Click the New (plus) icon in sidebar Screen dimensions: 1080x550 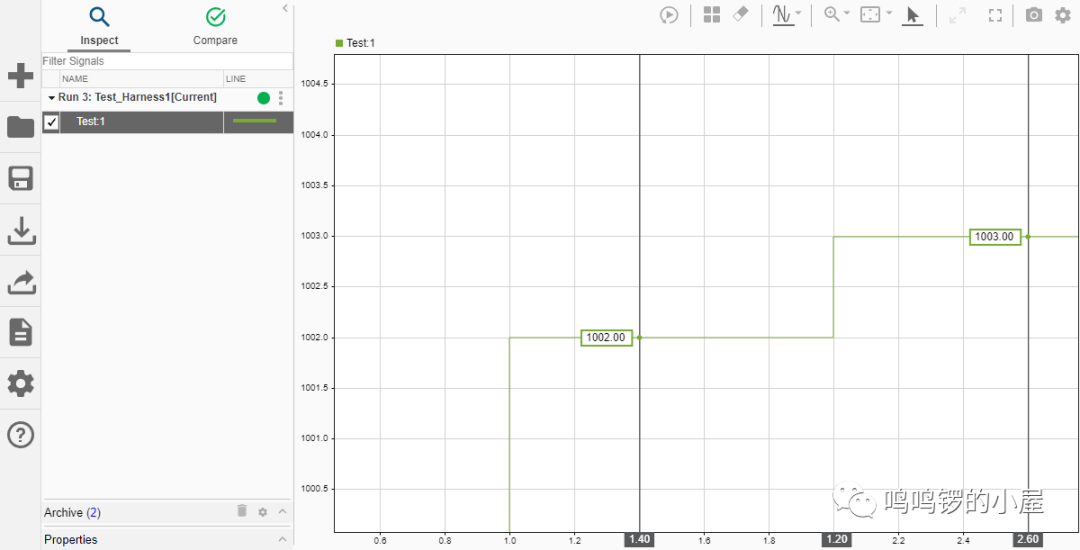point(20,76)
